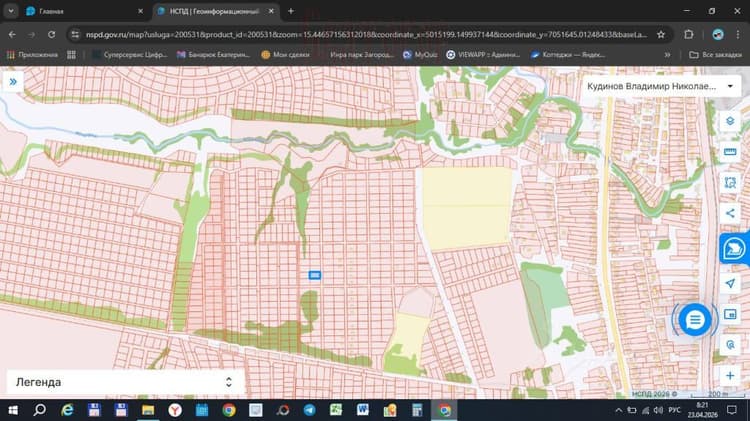Open the map layers panel
The image size is (750, 421).
pyautogui.click(x=730, y=121)
